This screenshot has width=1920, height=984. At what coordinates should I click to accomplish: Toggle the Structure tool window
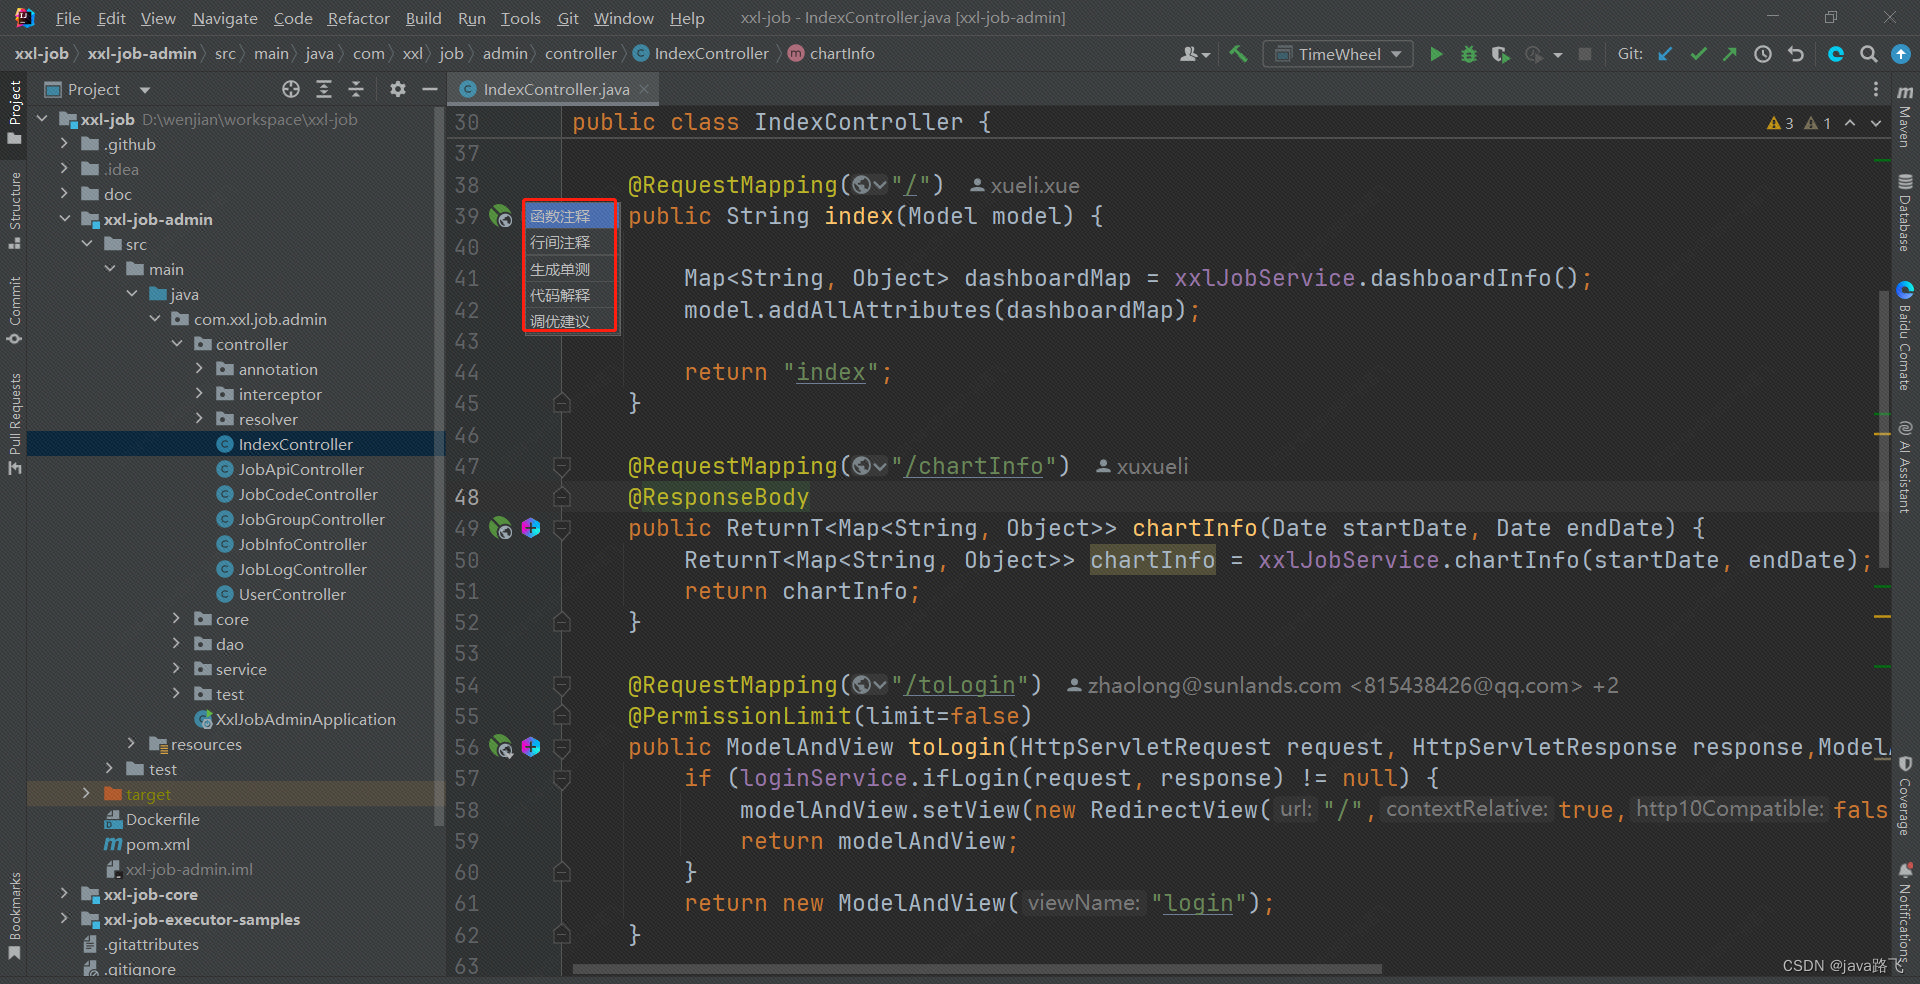coord(14,210)
